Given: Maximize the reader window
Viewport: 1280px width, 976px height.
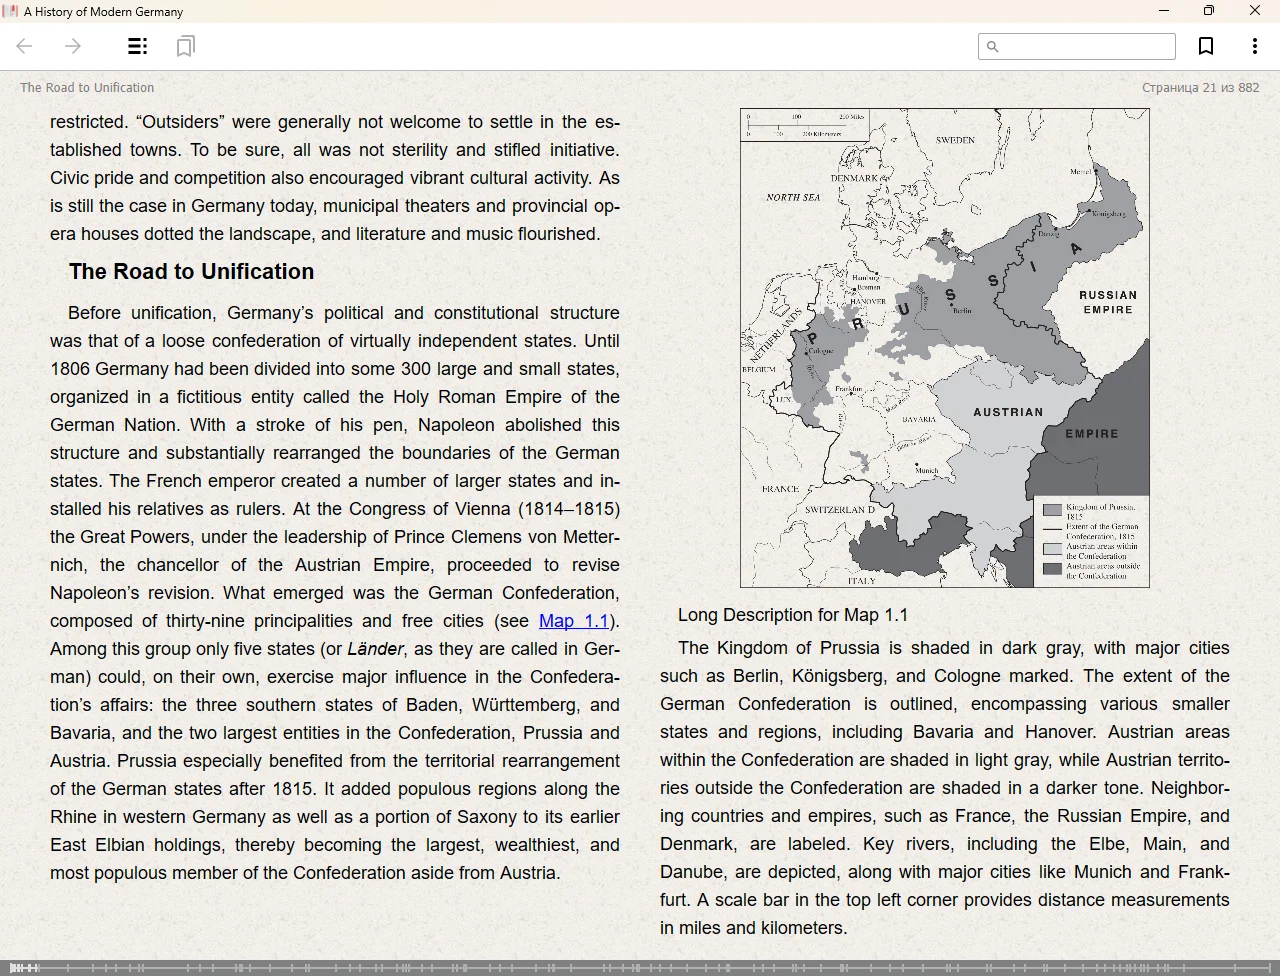Looking at the screenshot, I should pyautogui.click(x=1209, y=11).
